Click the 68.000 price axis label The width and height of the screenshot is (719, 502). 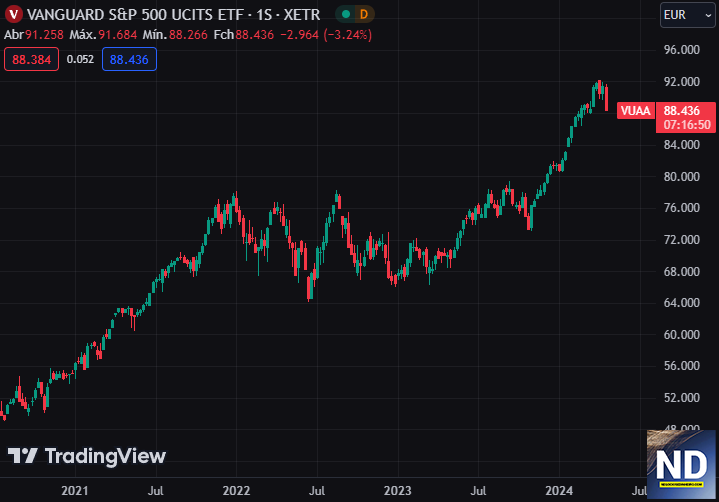click(x=682, y=271)
